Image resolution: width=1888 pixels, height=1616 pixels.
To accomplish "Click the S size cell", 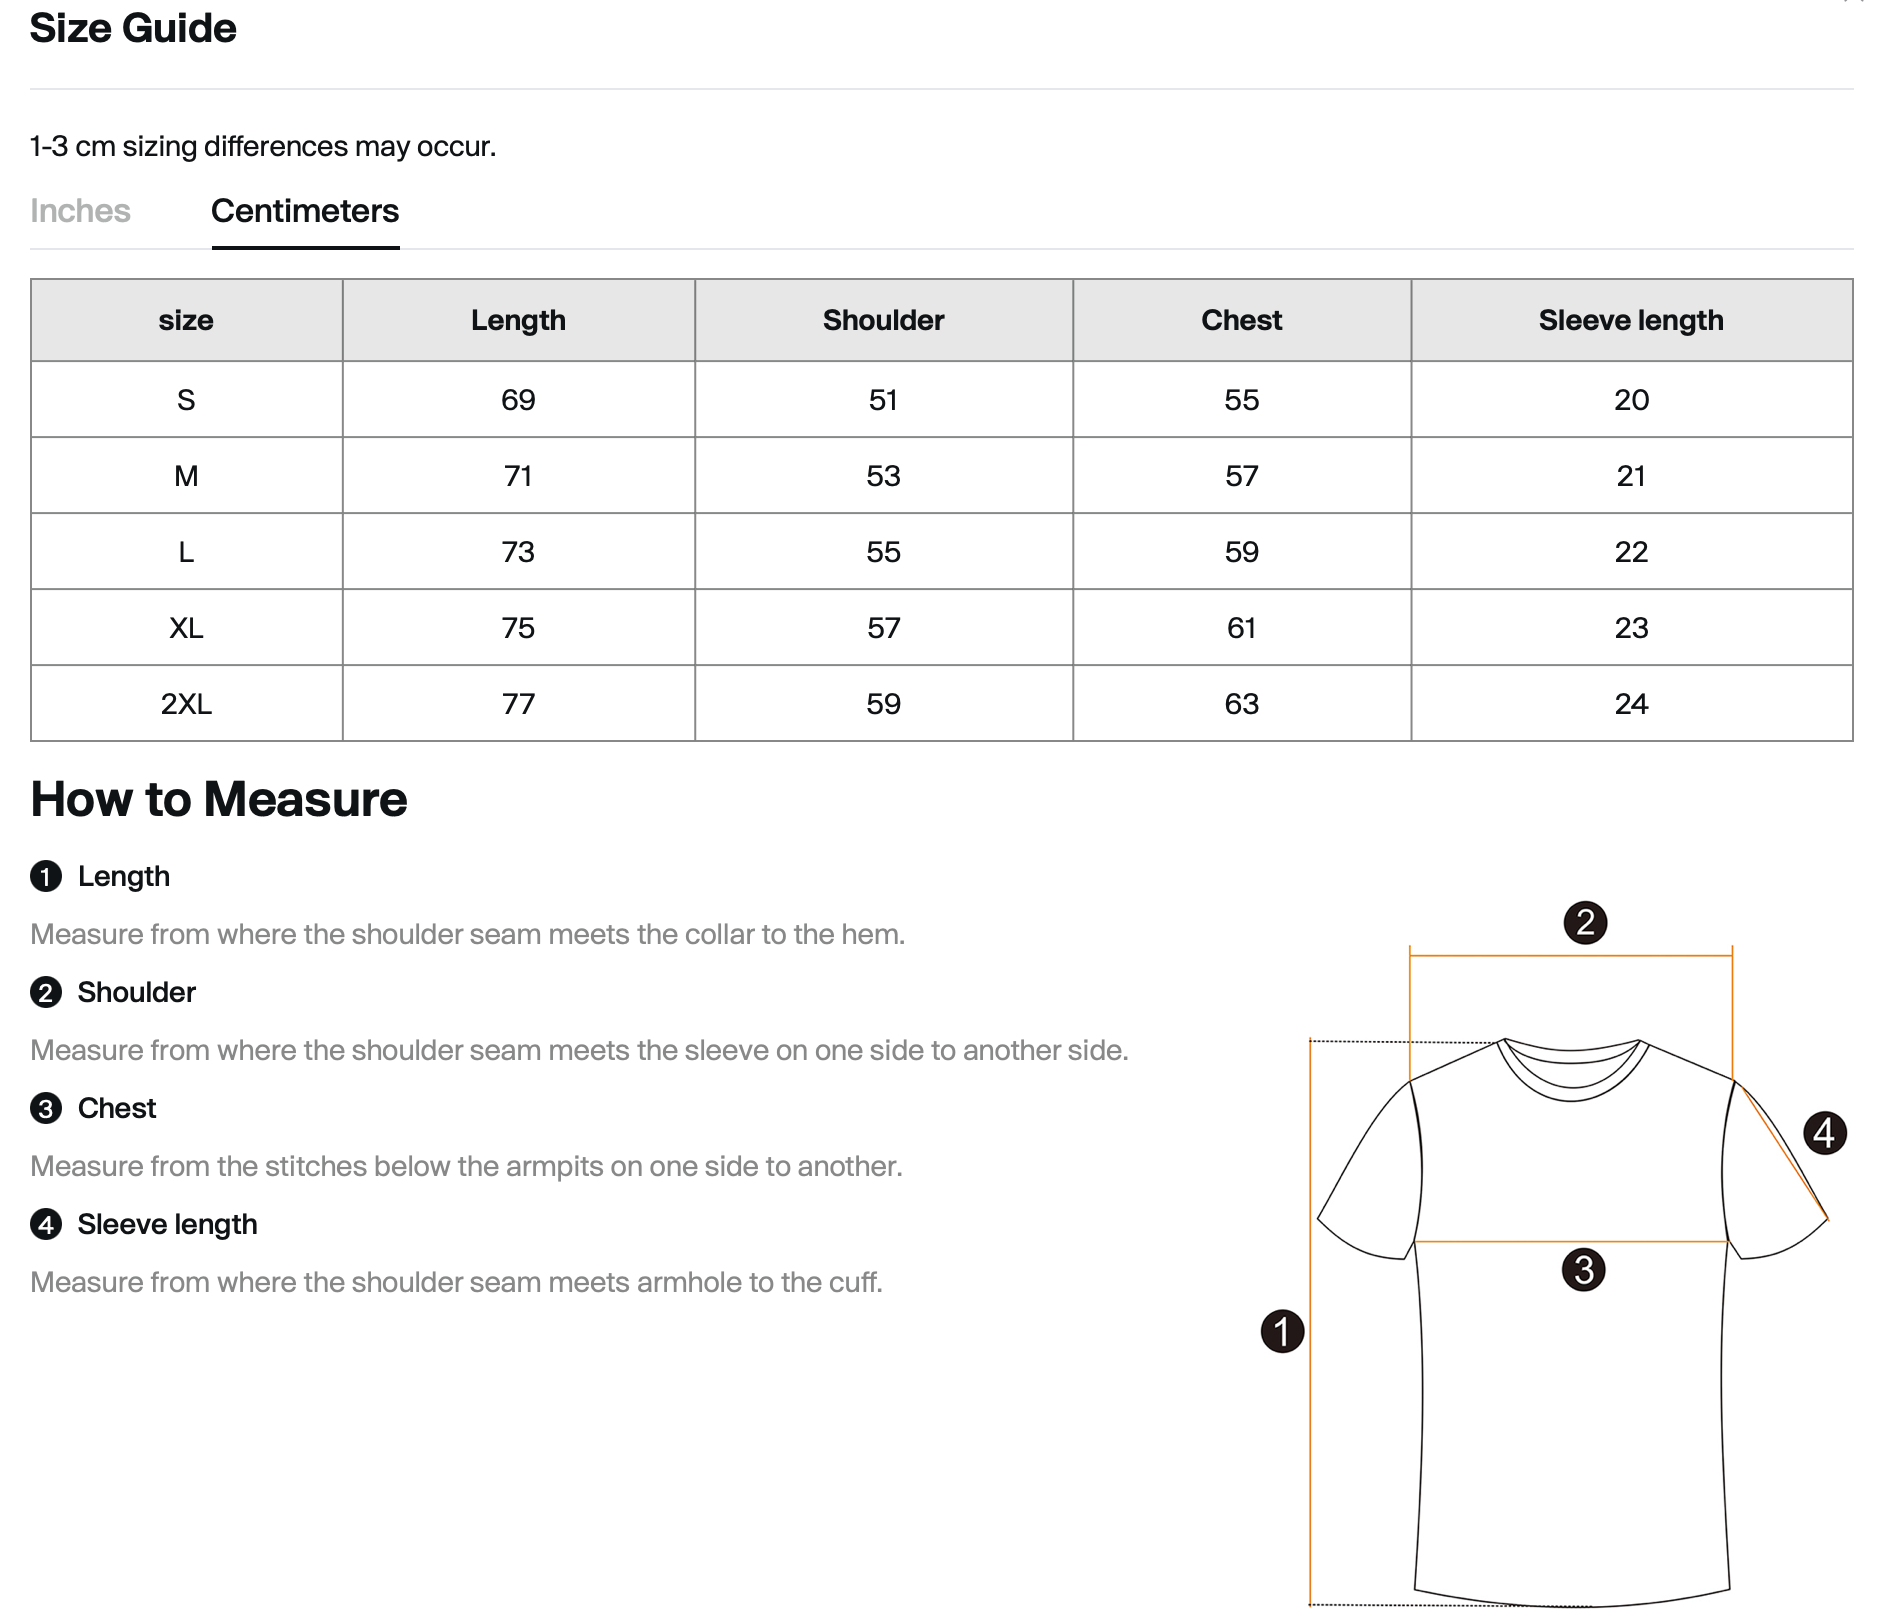I will click(186, 400).
